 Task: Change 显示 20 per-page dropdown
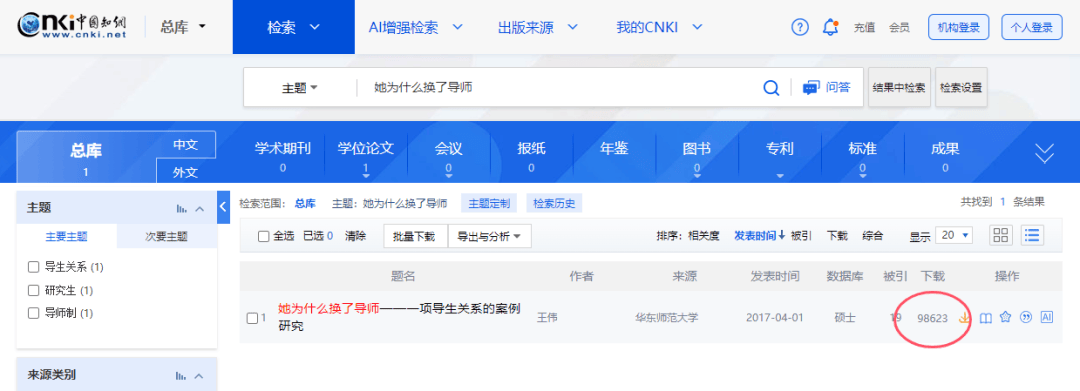coord(955,235)
